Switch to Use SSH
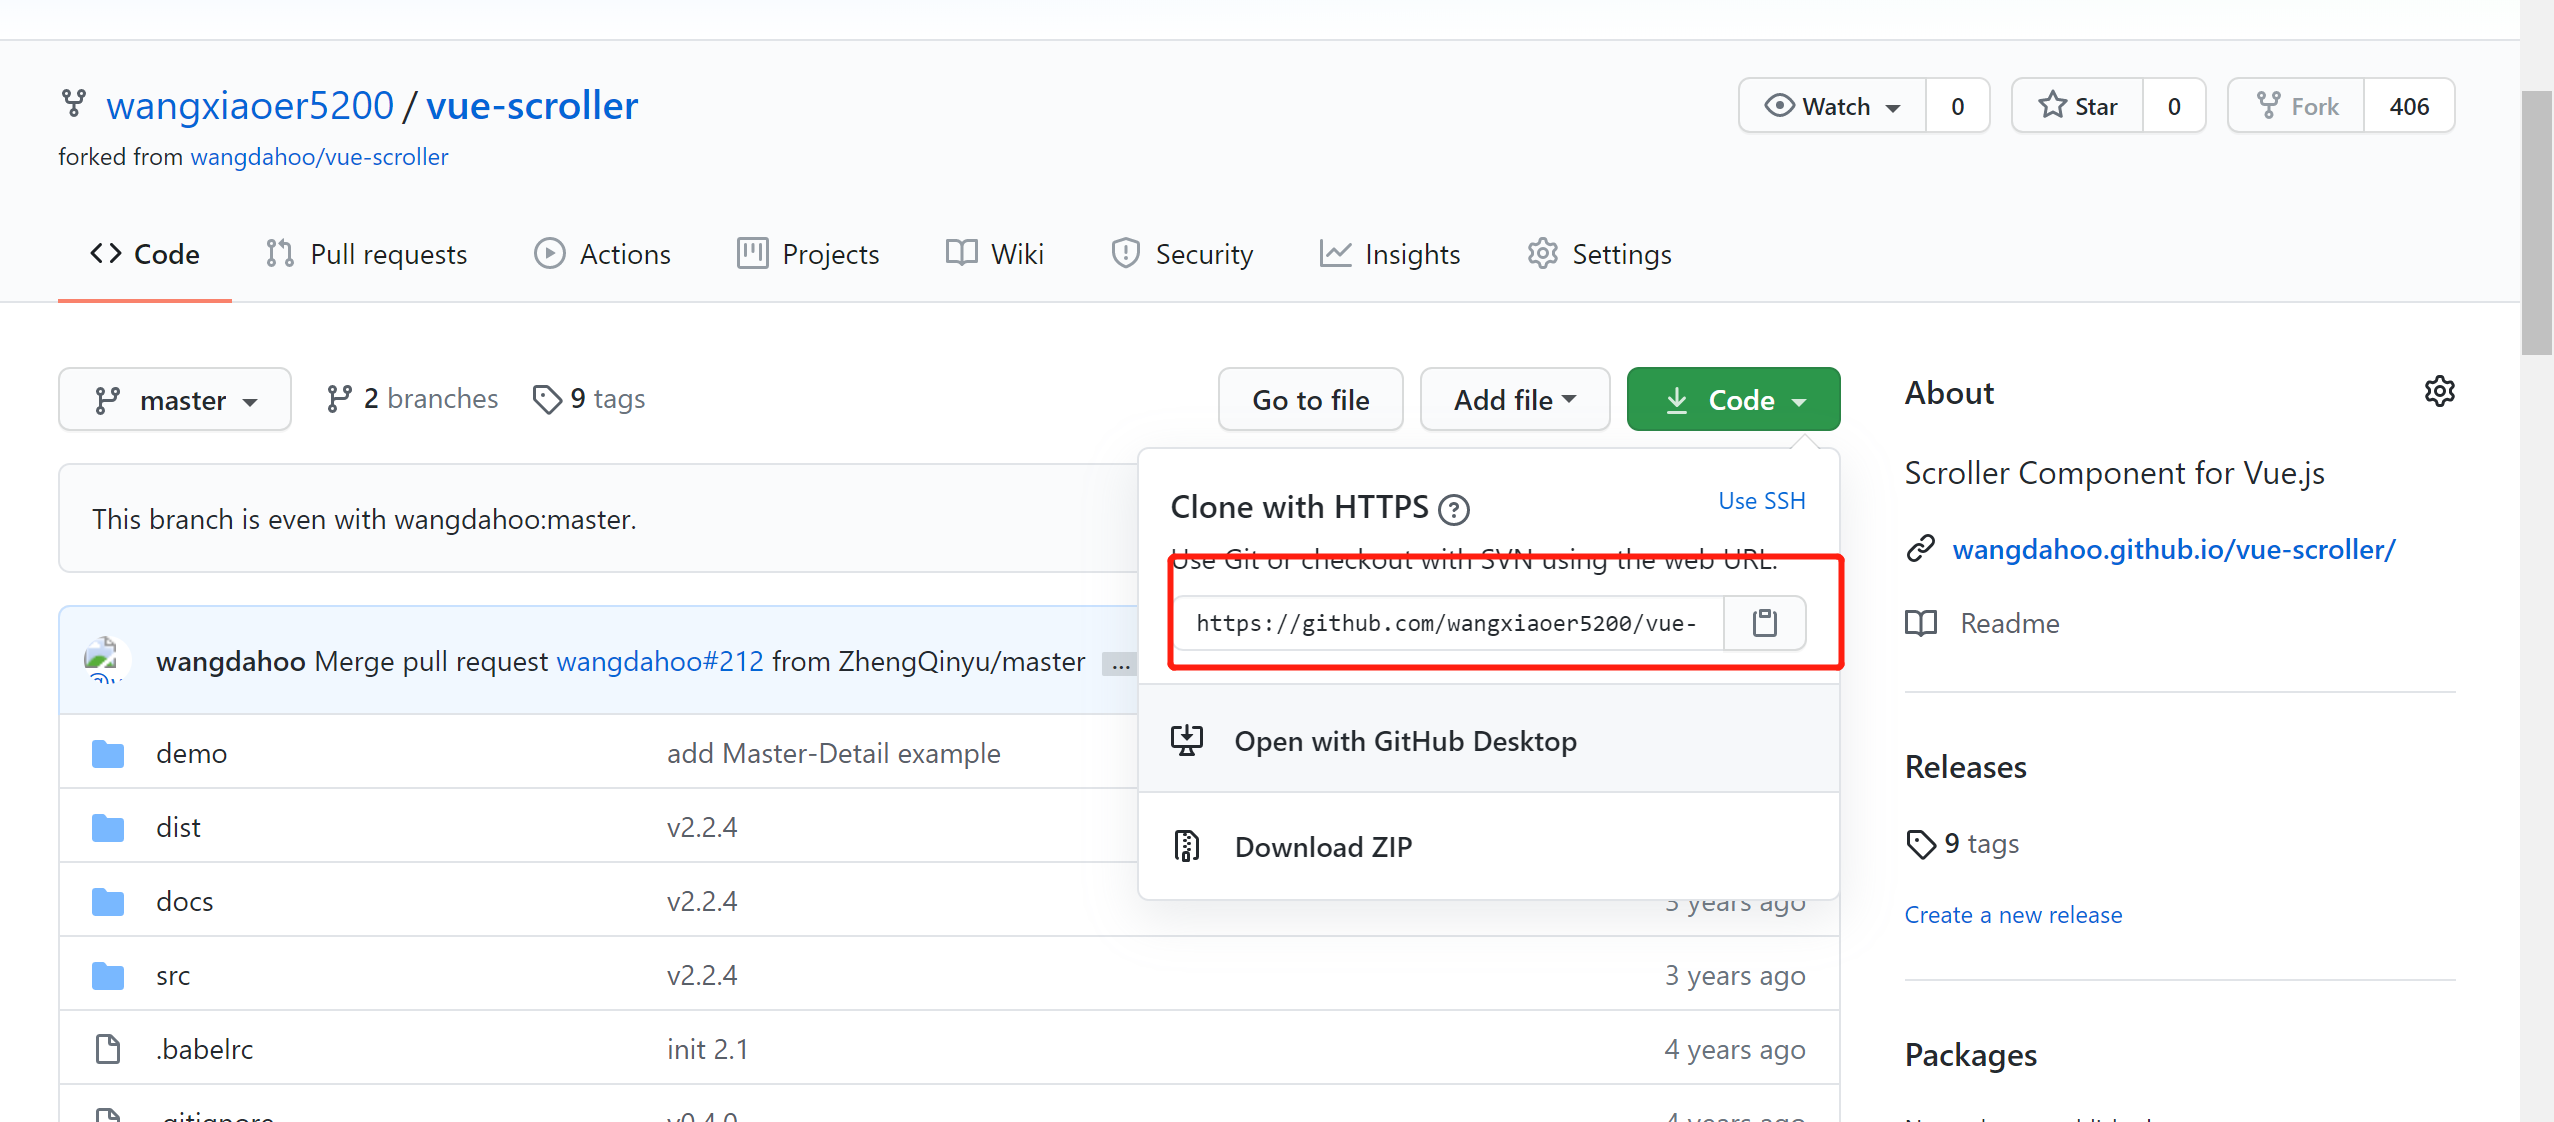Image resolution: width=2554 pixels, height=1122 pixels. [1761, 500]
